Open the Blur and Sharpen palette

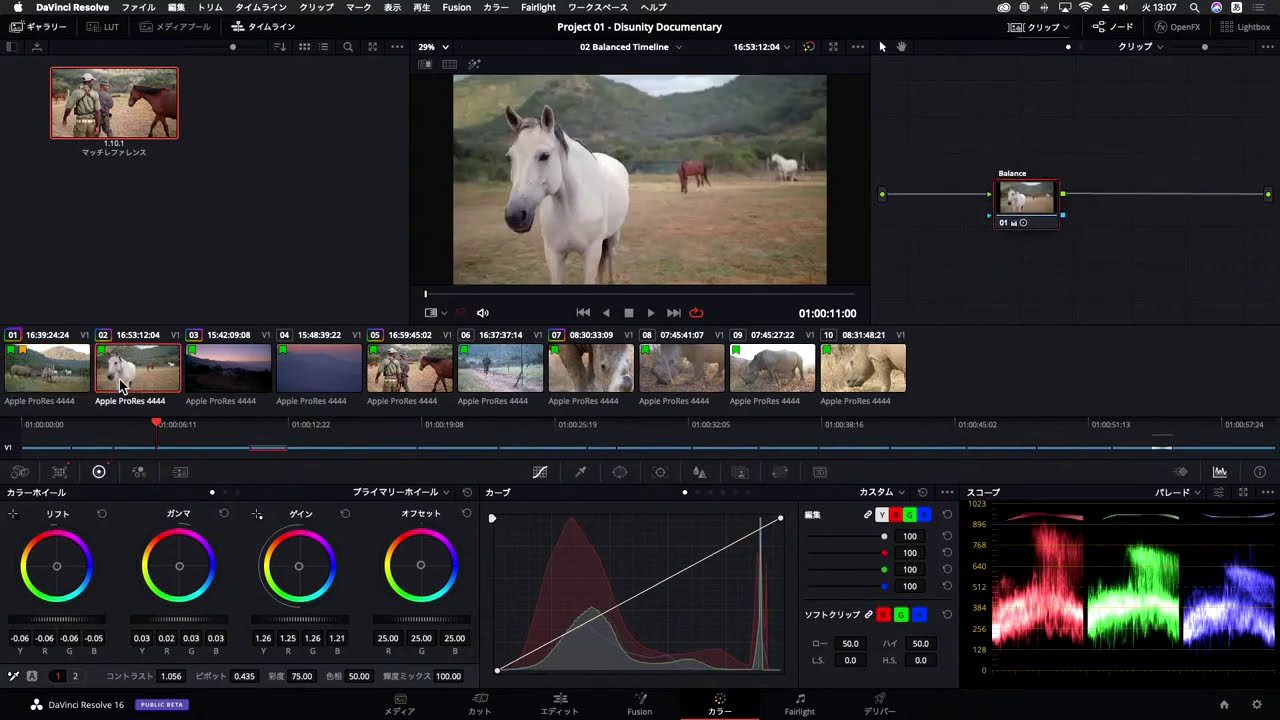(x=700, y=472)
